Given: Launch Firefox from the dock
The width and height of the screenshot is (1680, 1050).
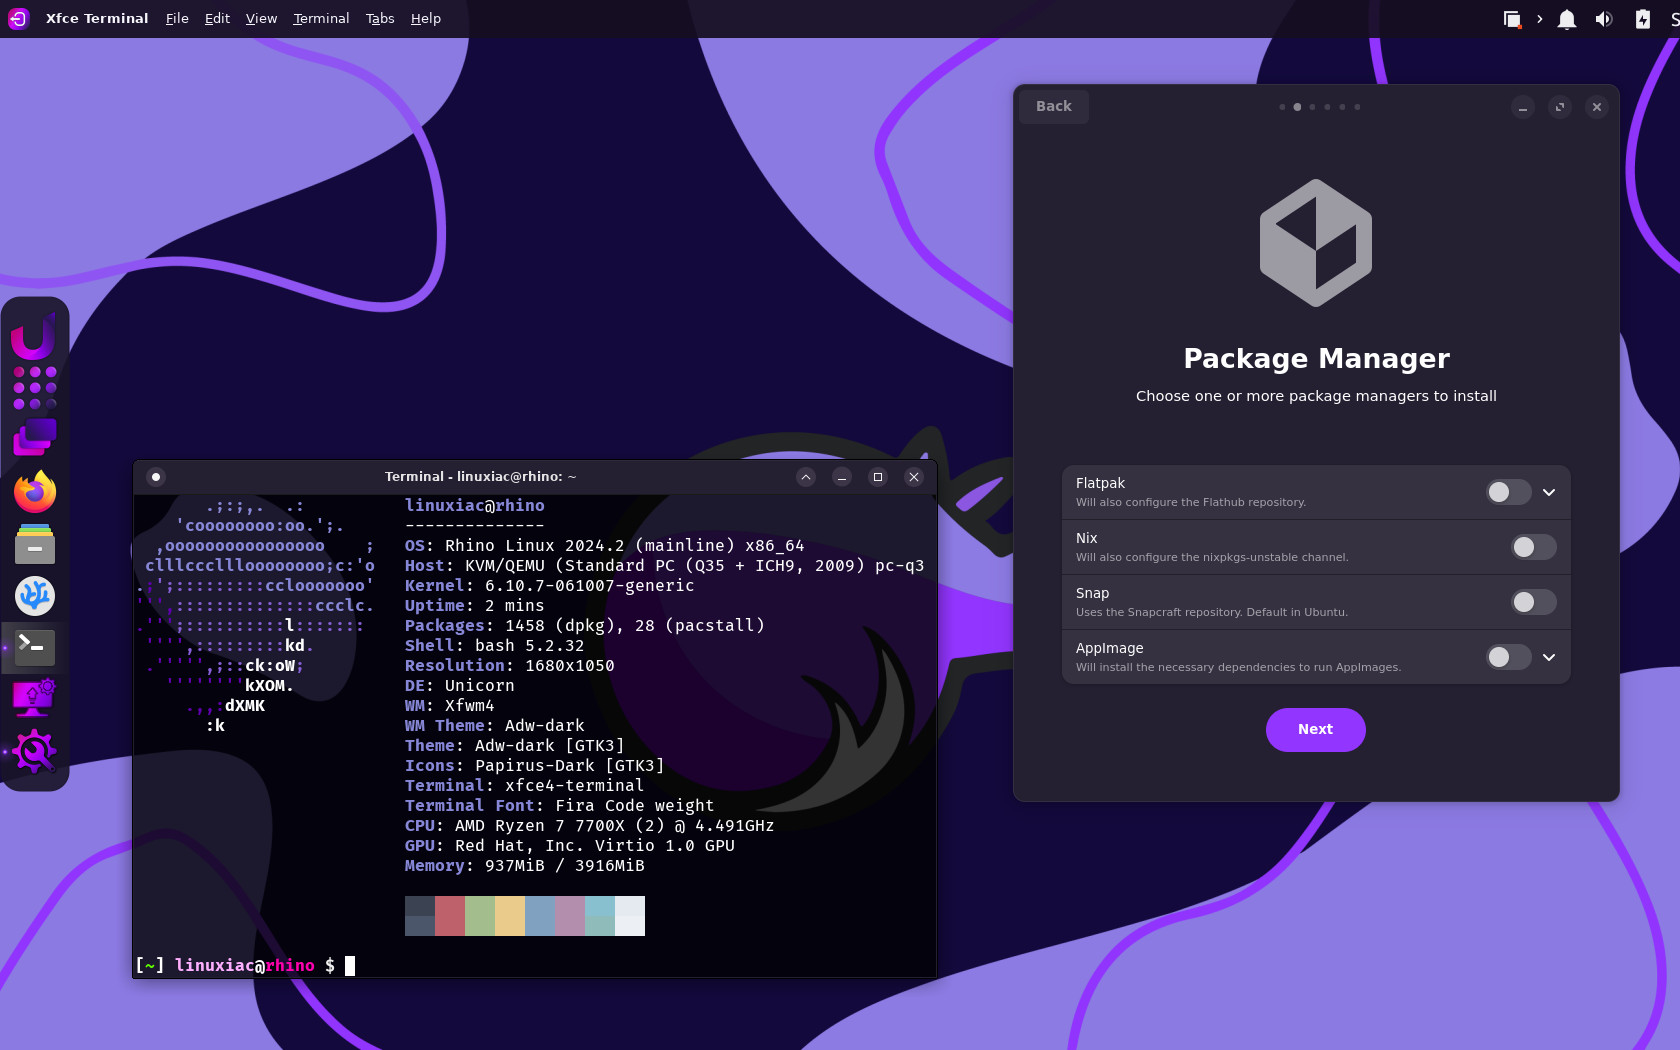Looking at the screenshot, I should pyautogui.click(x=35, y=491).
